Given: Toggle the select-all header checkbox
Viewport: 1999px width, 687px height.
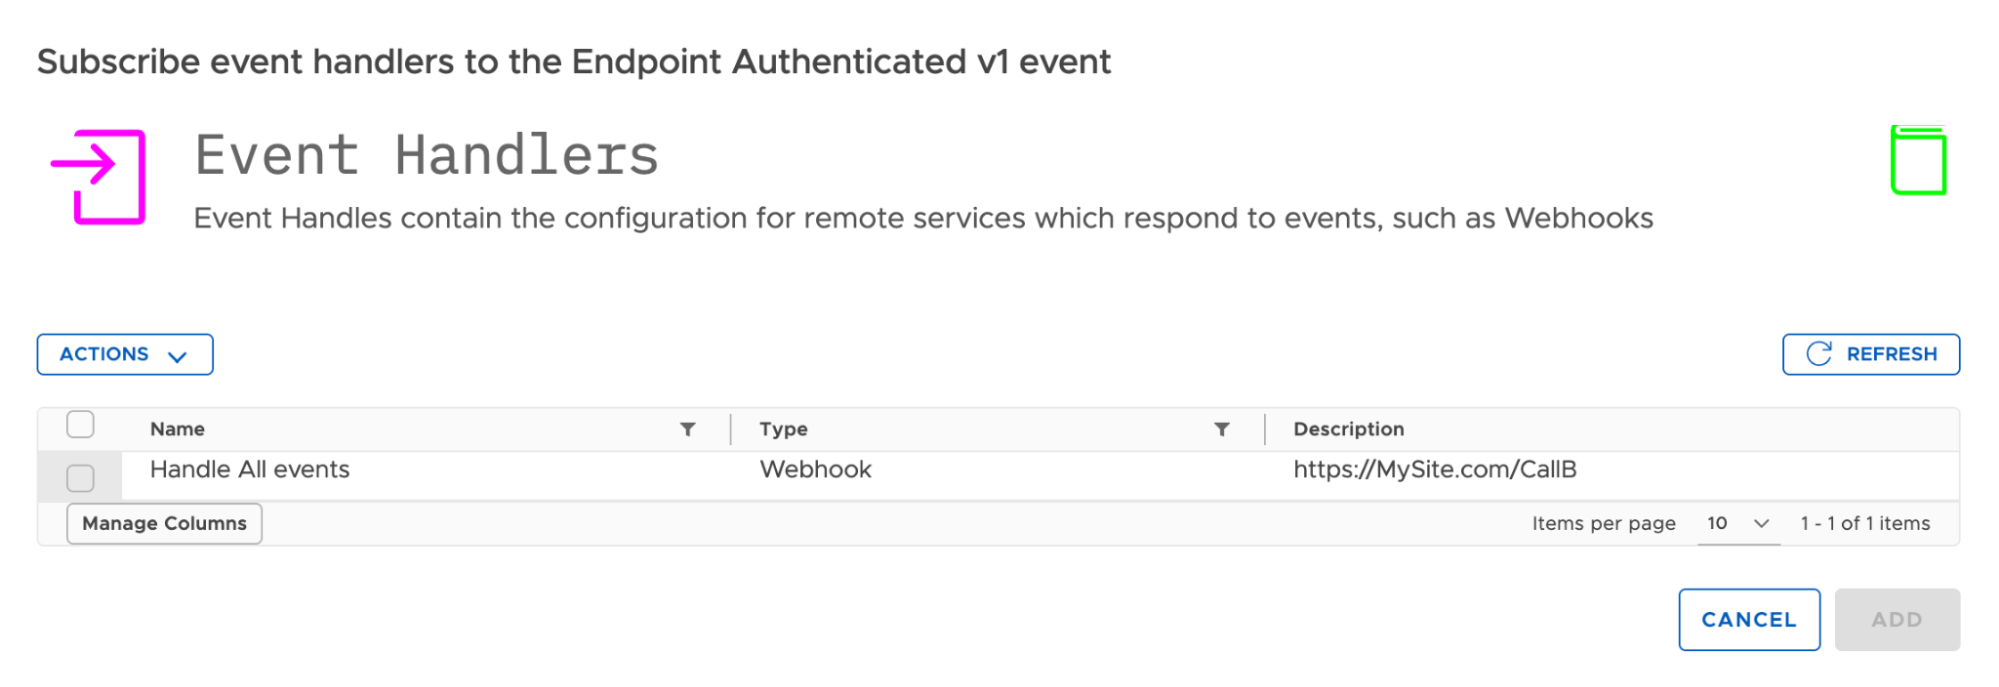Looking at the screenshot, I should coord(81,425).
